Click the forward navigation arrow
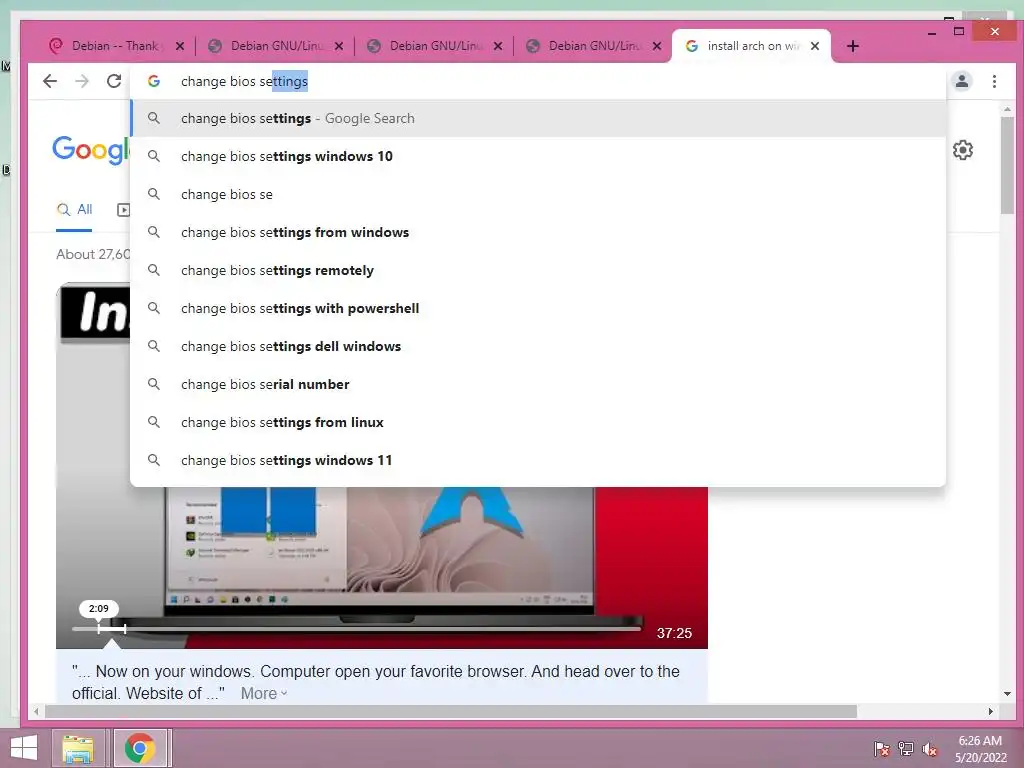1024x768 pixels. (x=82, y=81)
